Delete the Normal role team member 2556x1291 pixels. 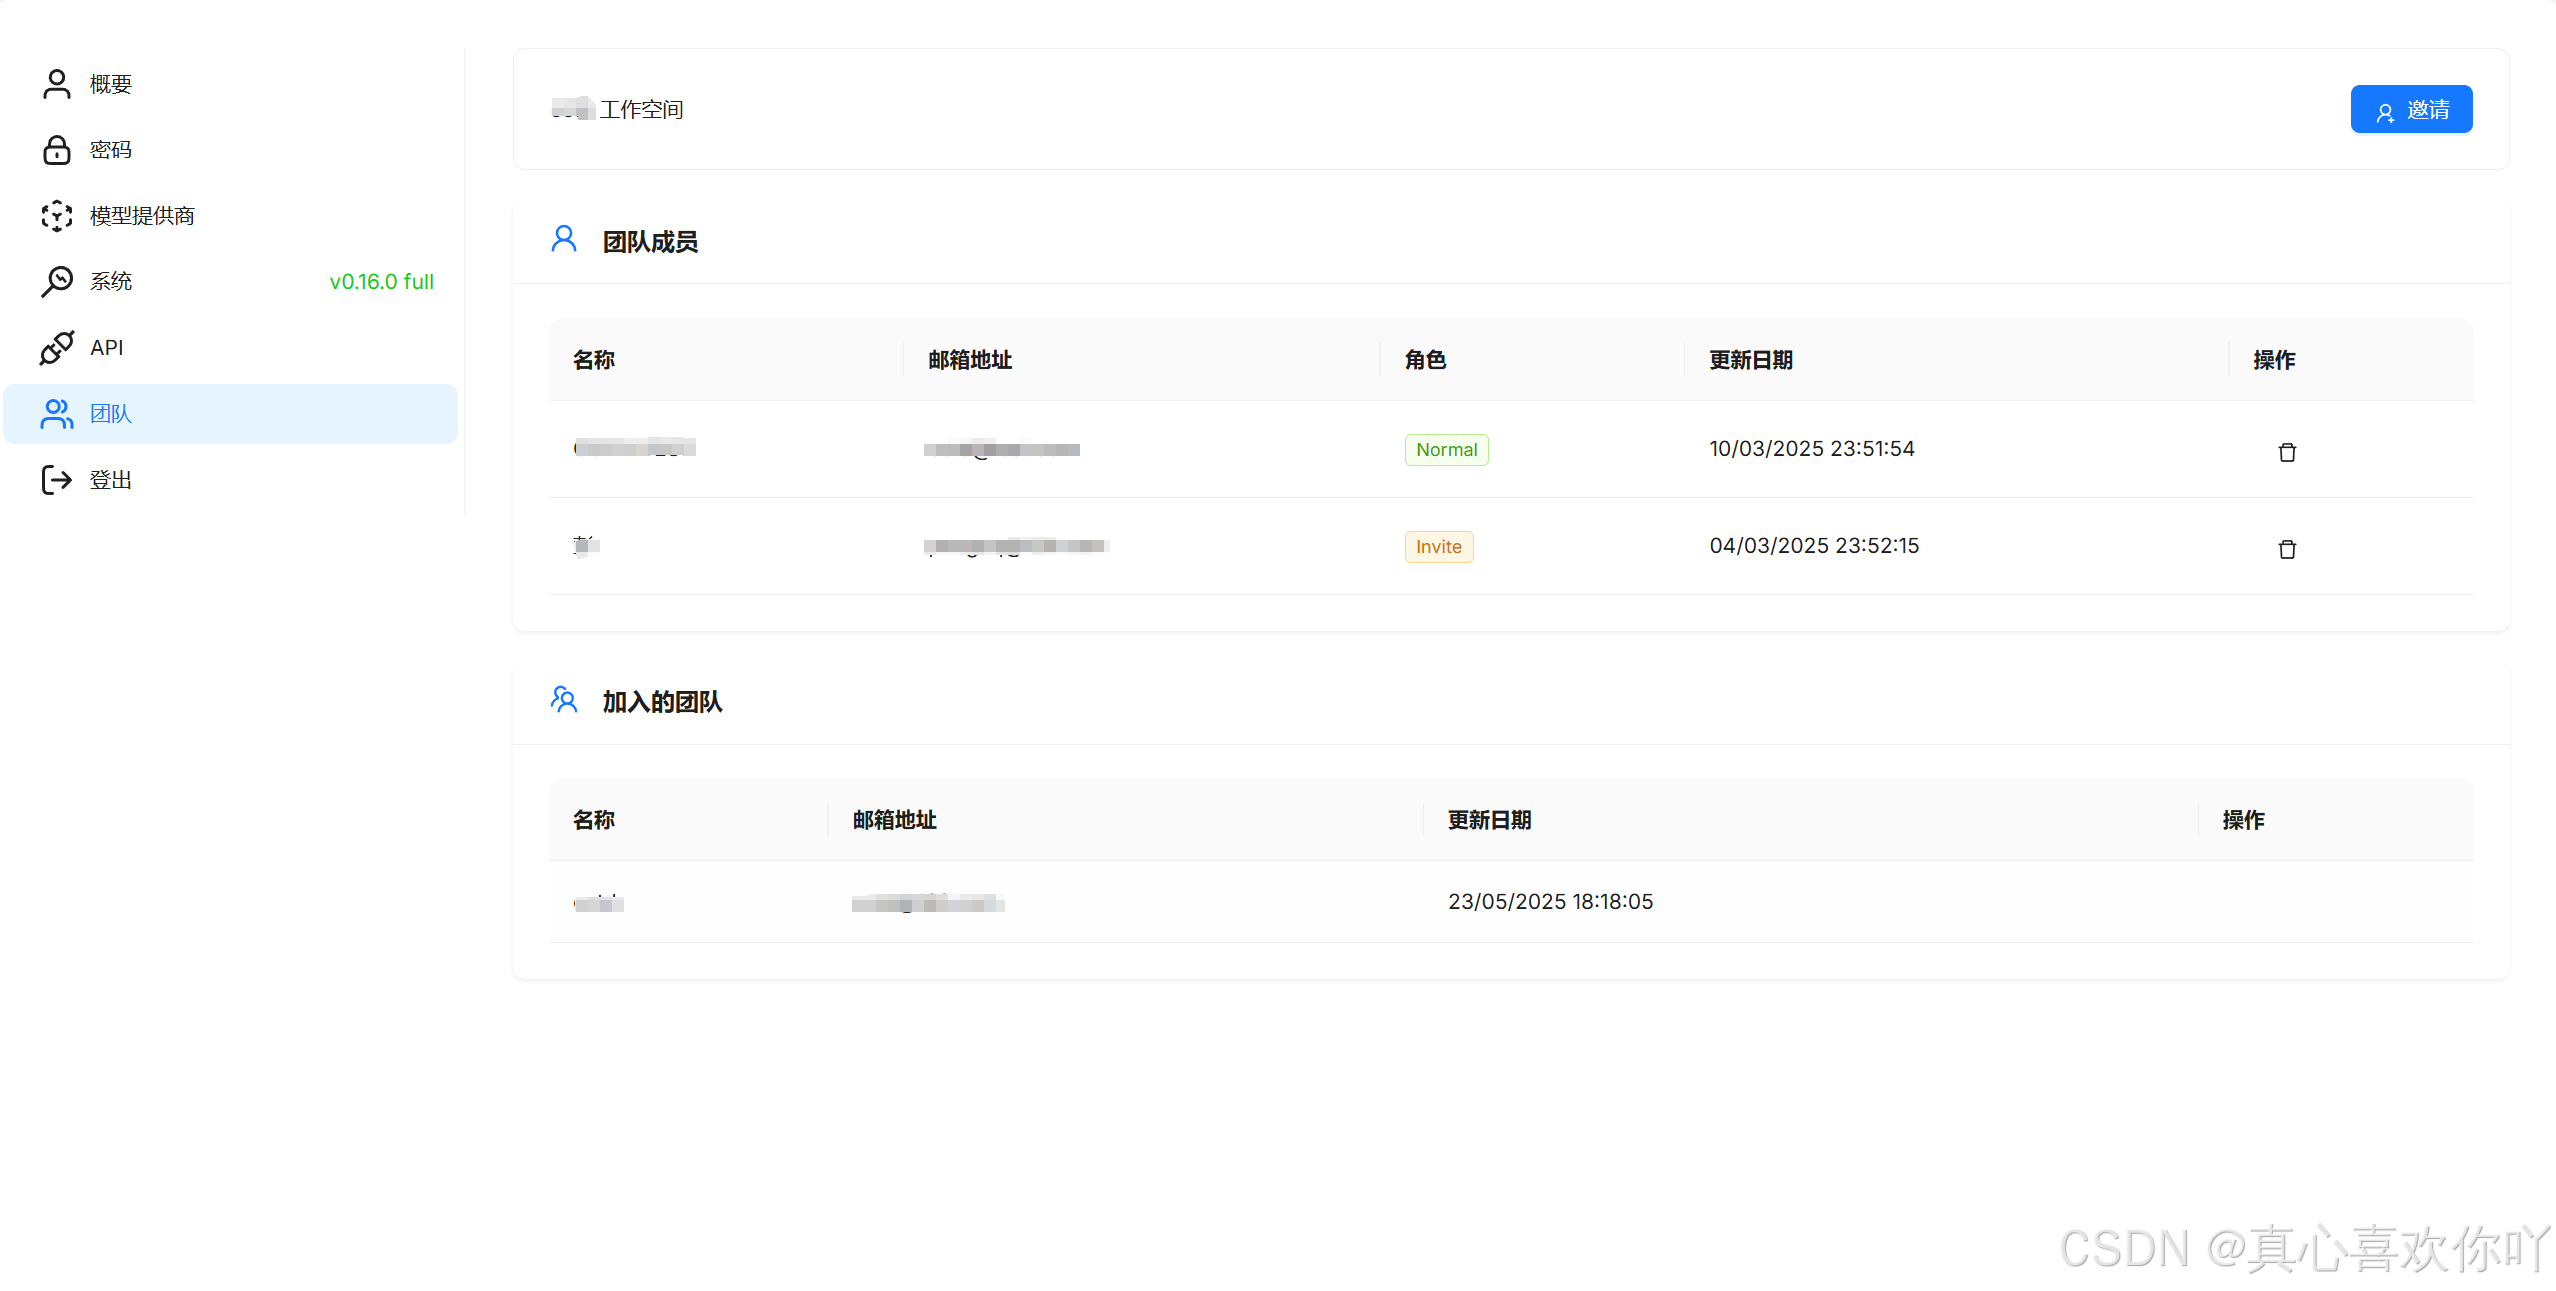2286,452
